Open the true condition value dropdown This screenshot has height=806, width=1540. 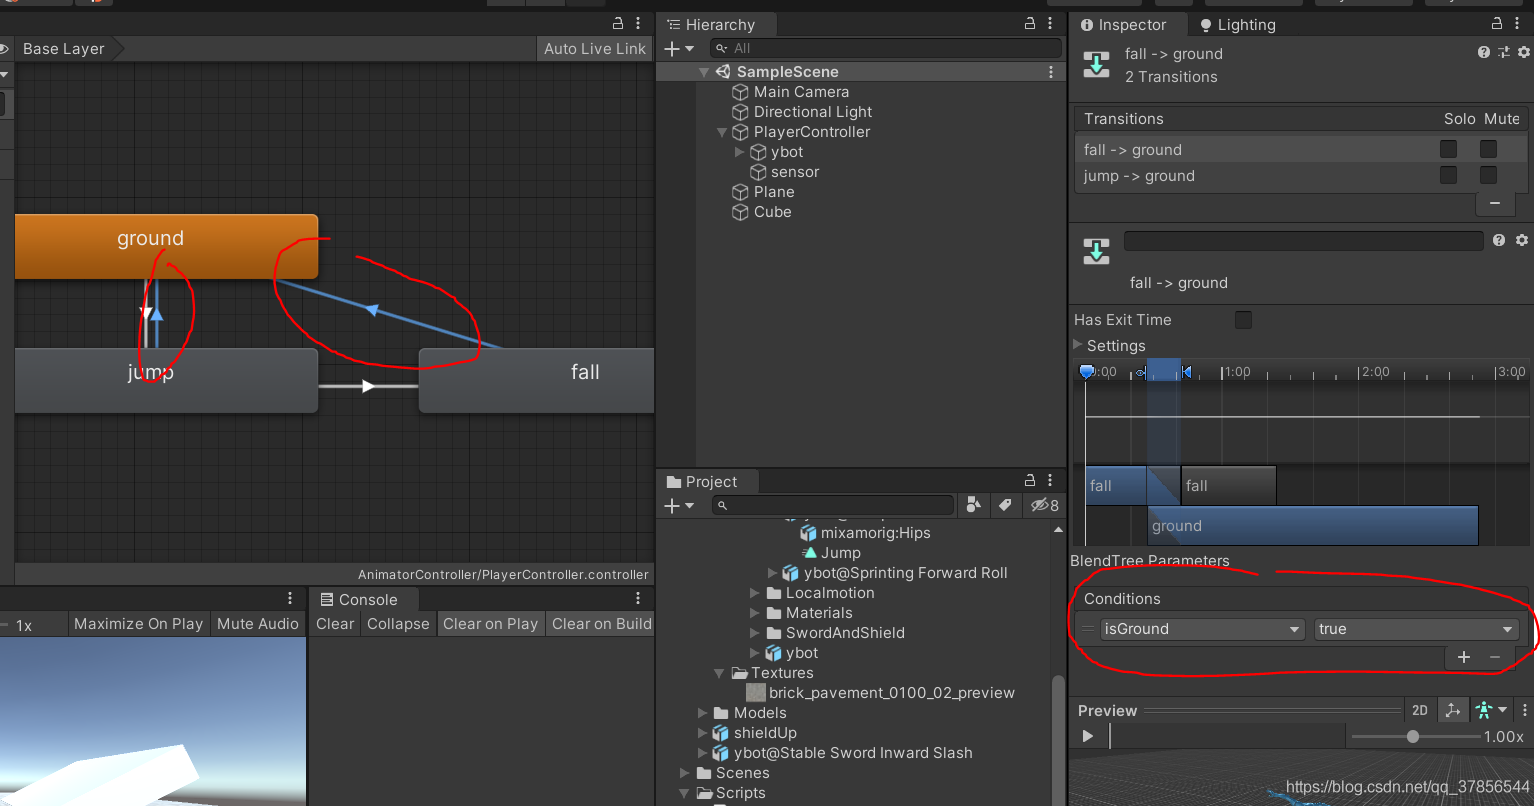click(x=1416, y=629)
